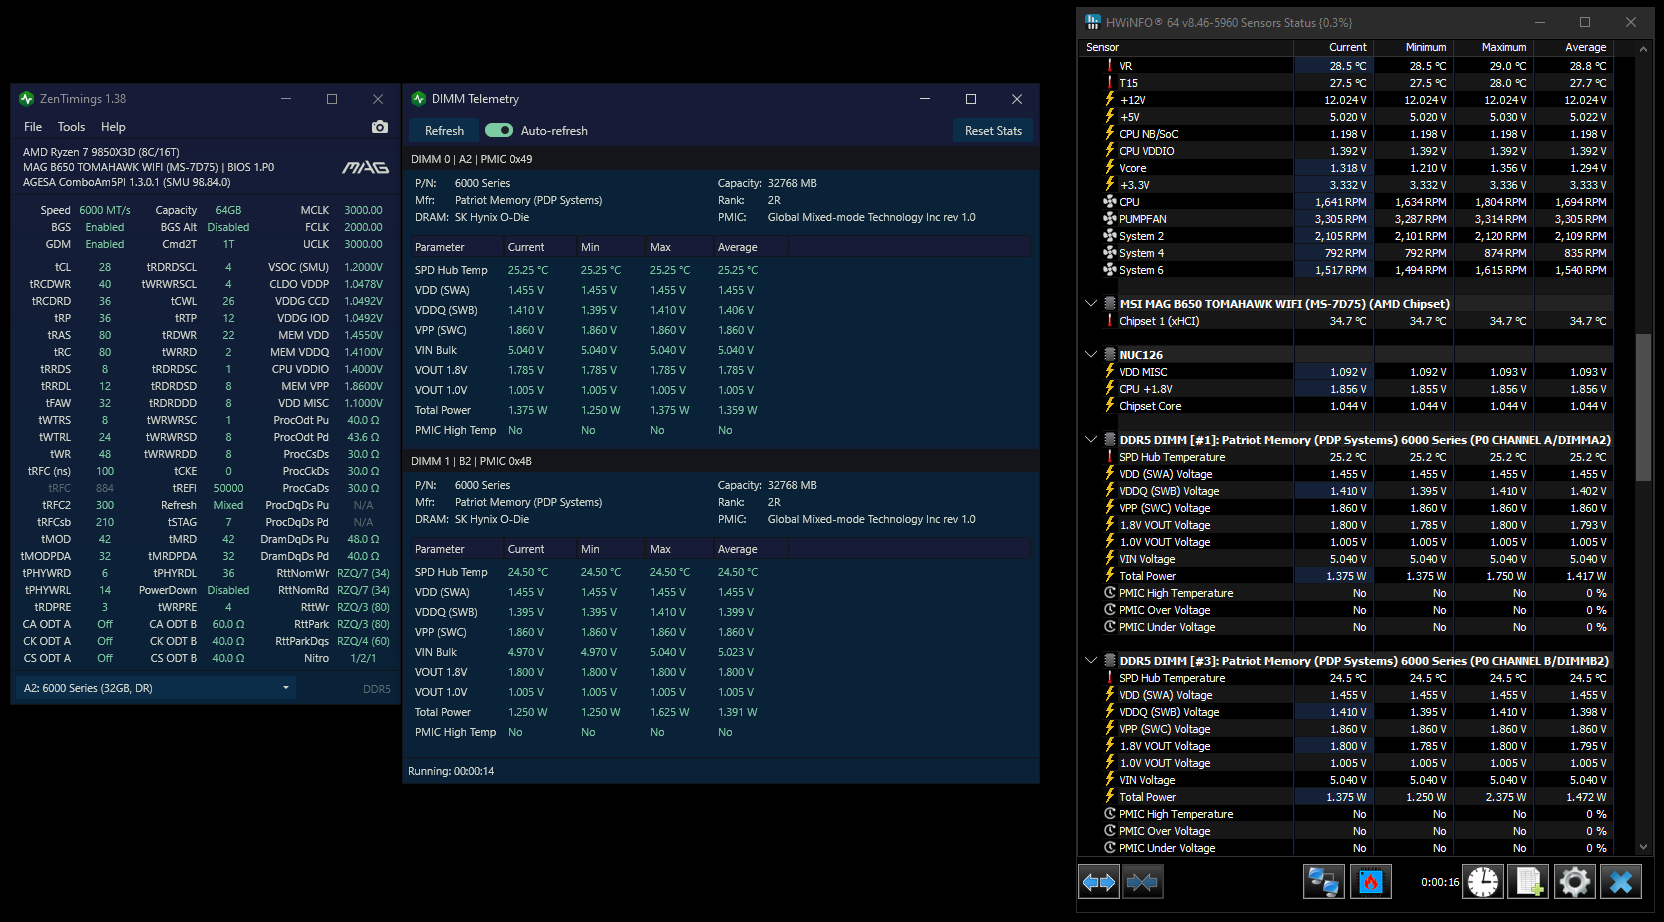Click the DDR5 DIMM [#1] Patriot Memory heading
The height and width of the screenshot is (922, 1664).
[x=1365, y=440]
